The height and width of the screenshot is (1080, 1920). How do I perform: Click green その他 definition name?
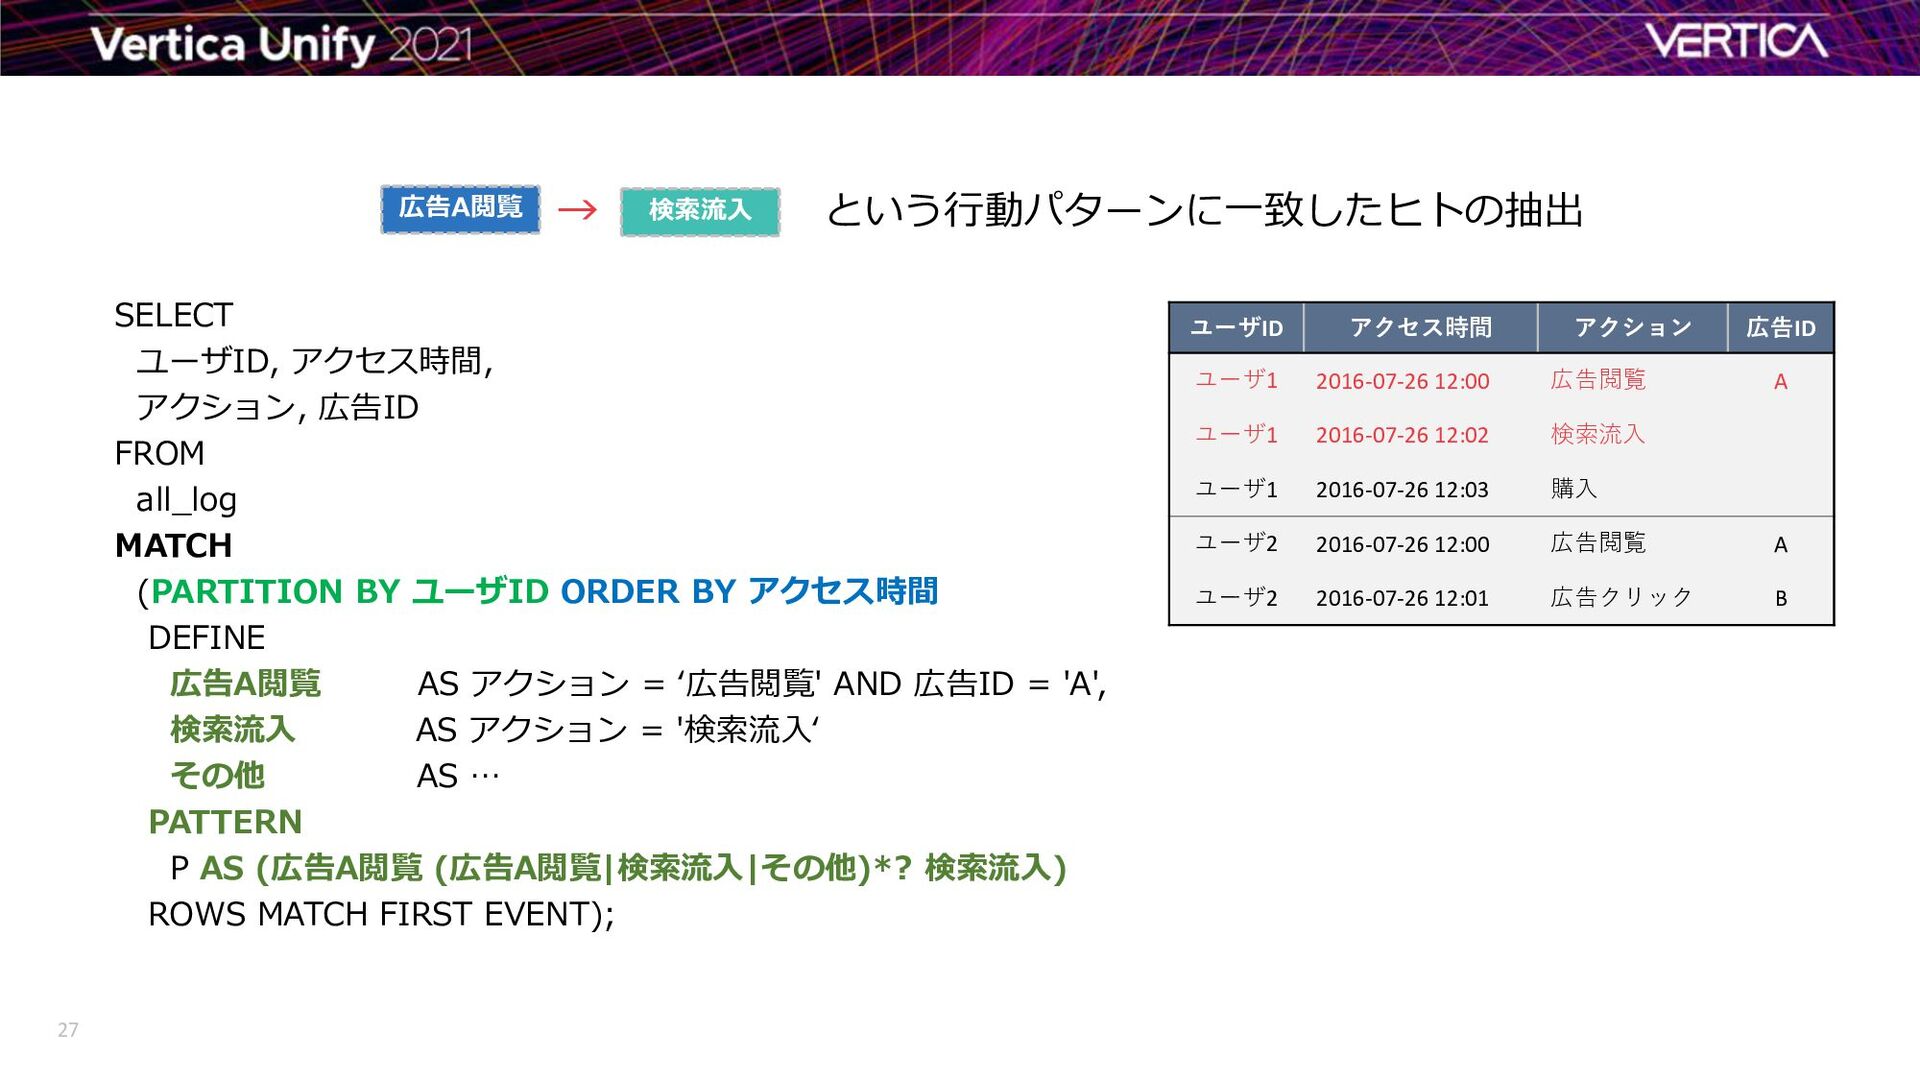[x=217, y=775]
